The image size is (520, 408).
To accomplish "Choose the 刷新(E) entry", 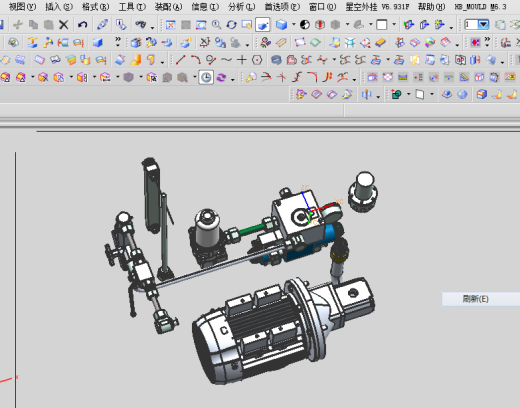I will (x=475, y=299).
